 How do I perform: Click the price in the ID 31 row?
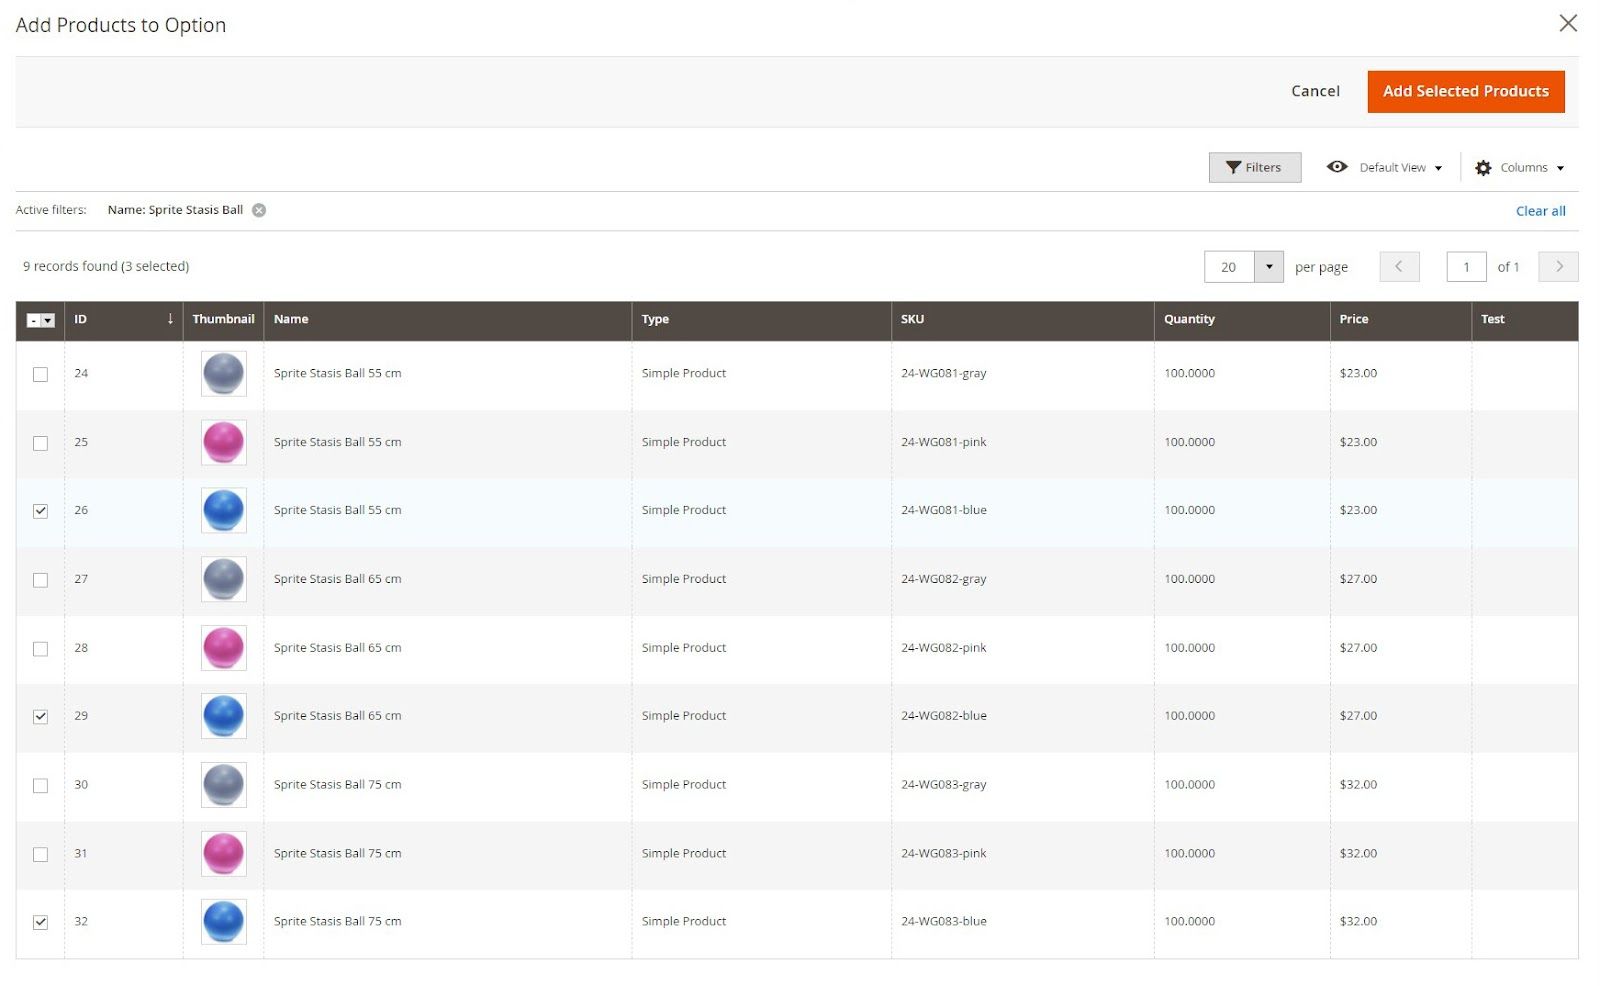coord(1358,854)
